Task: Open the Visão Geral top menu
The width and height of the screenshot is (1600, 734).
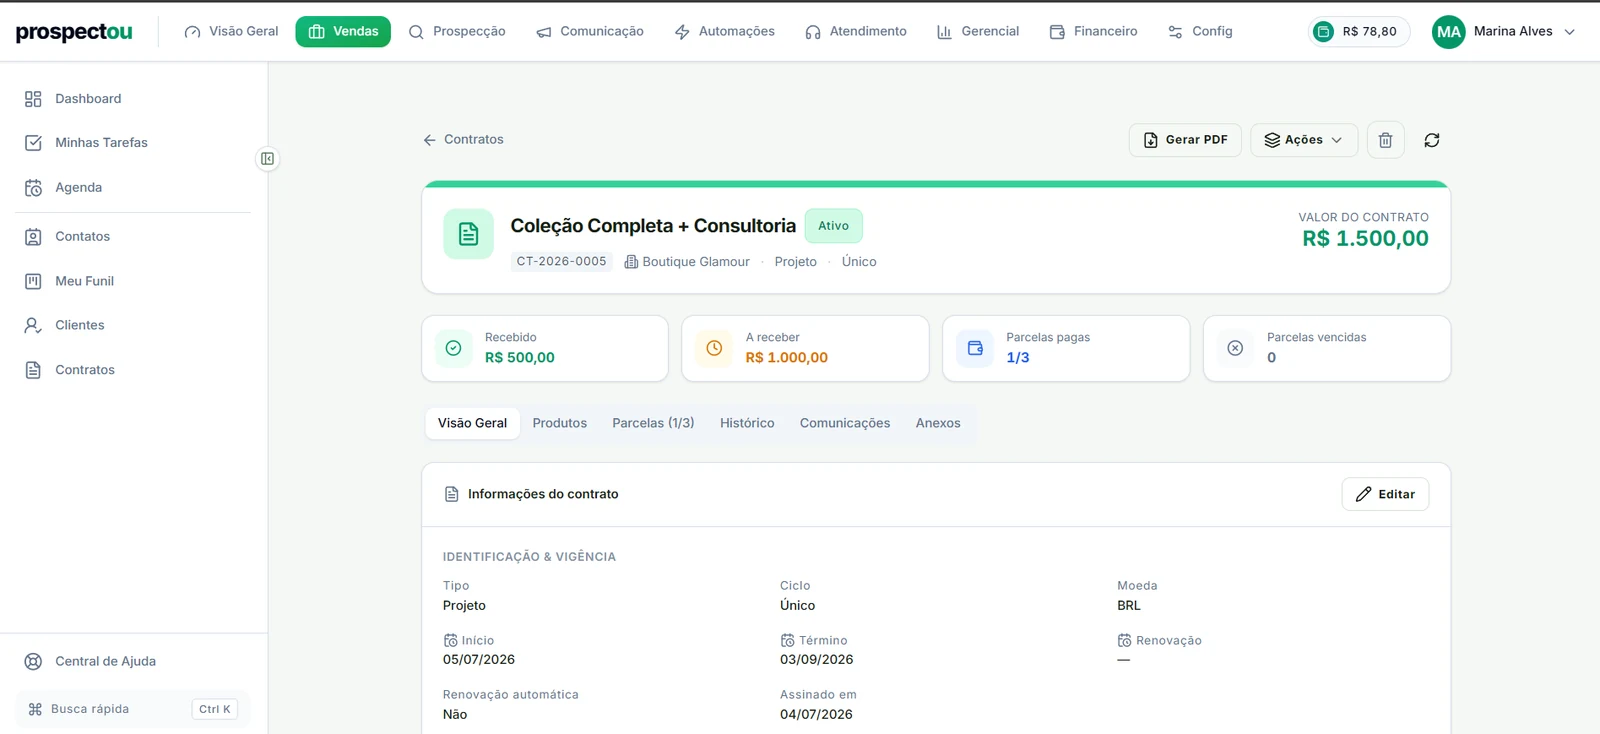Action: click(231, 31)
